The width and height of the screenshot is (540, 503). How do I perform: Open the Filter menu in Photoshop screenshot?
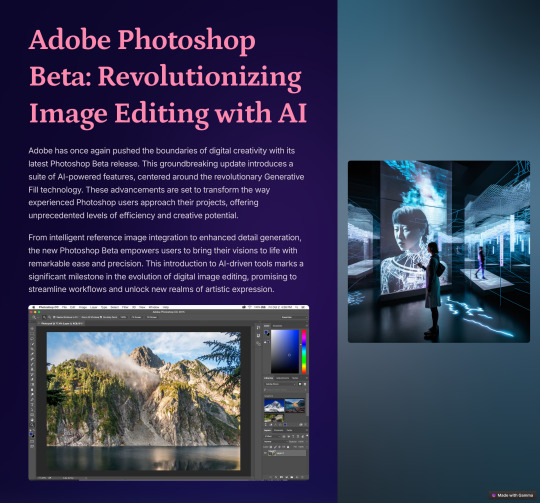click(x=125, y=307)
